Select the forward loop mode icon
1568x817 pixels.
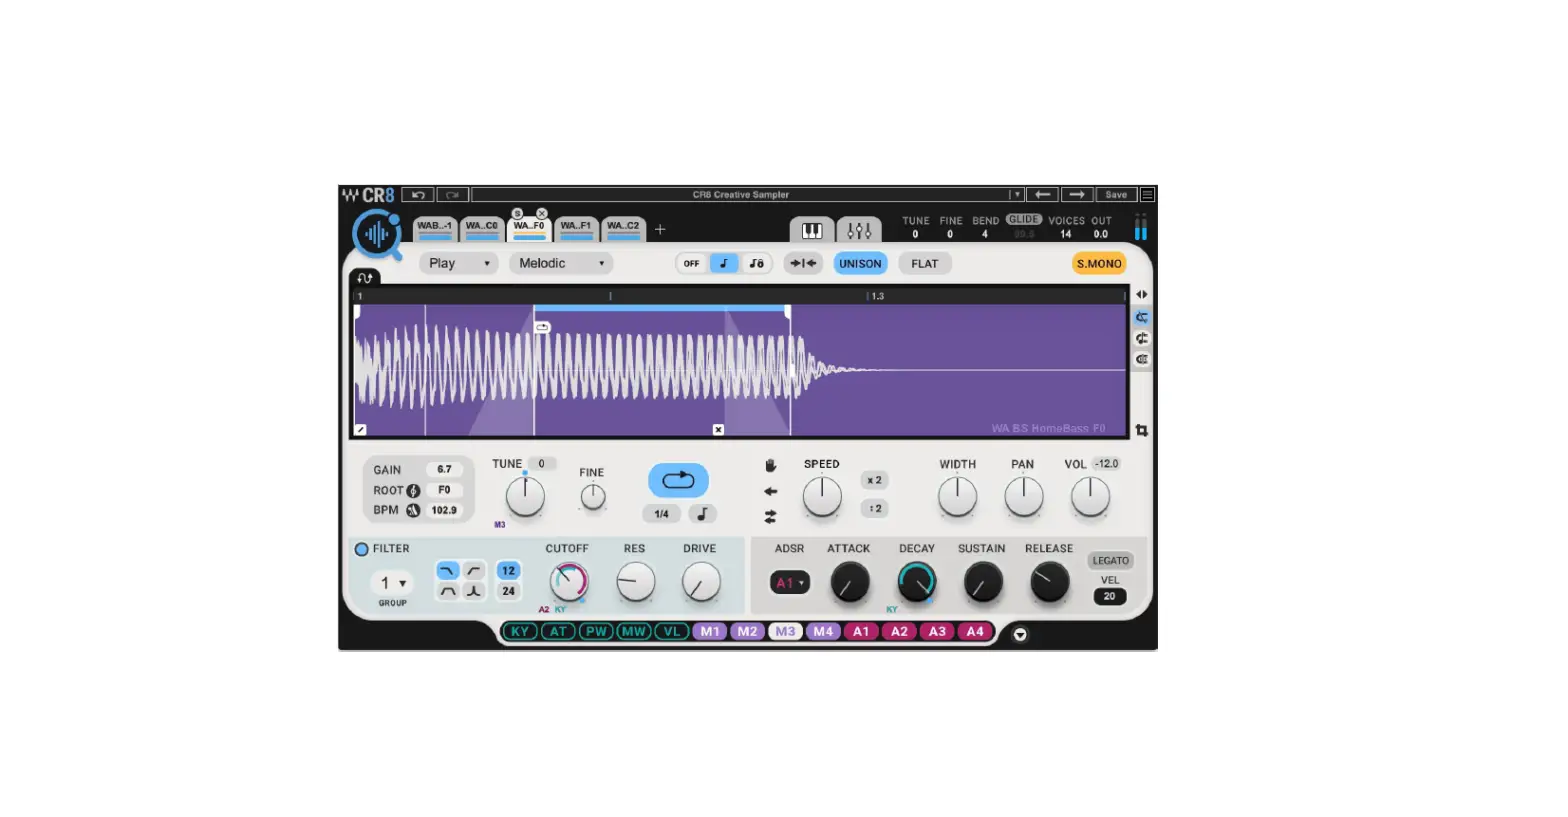coord(1141,317)
